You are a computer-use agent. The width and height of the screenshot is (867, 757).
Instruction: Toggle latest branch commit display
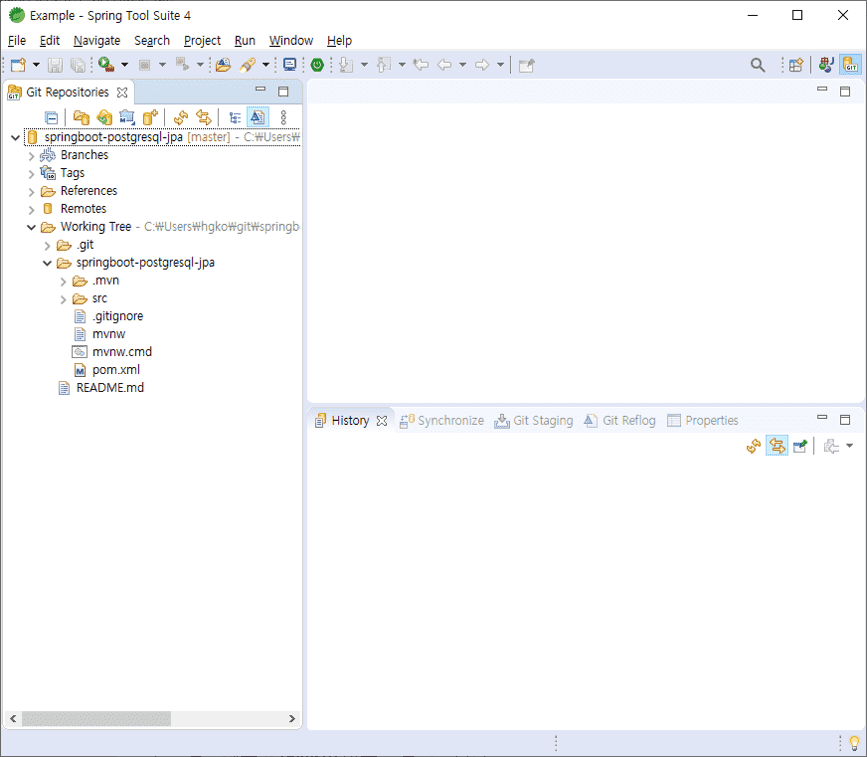(258, 117)
